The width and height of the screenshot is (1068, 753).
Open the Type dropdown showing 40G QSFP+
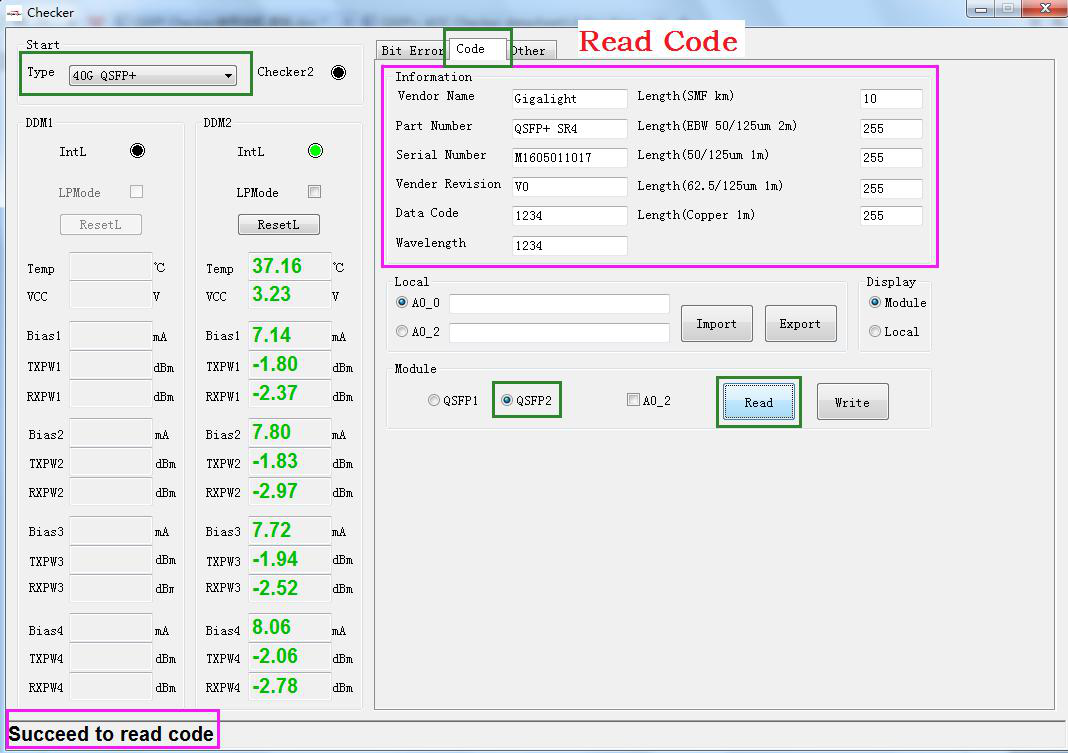[x=153, y=76]
